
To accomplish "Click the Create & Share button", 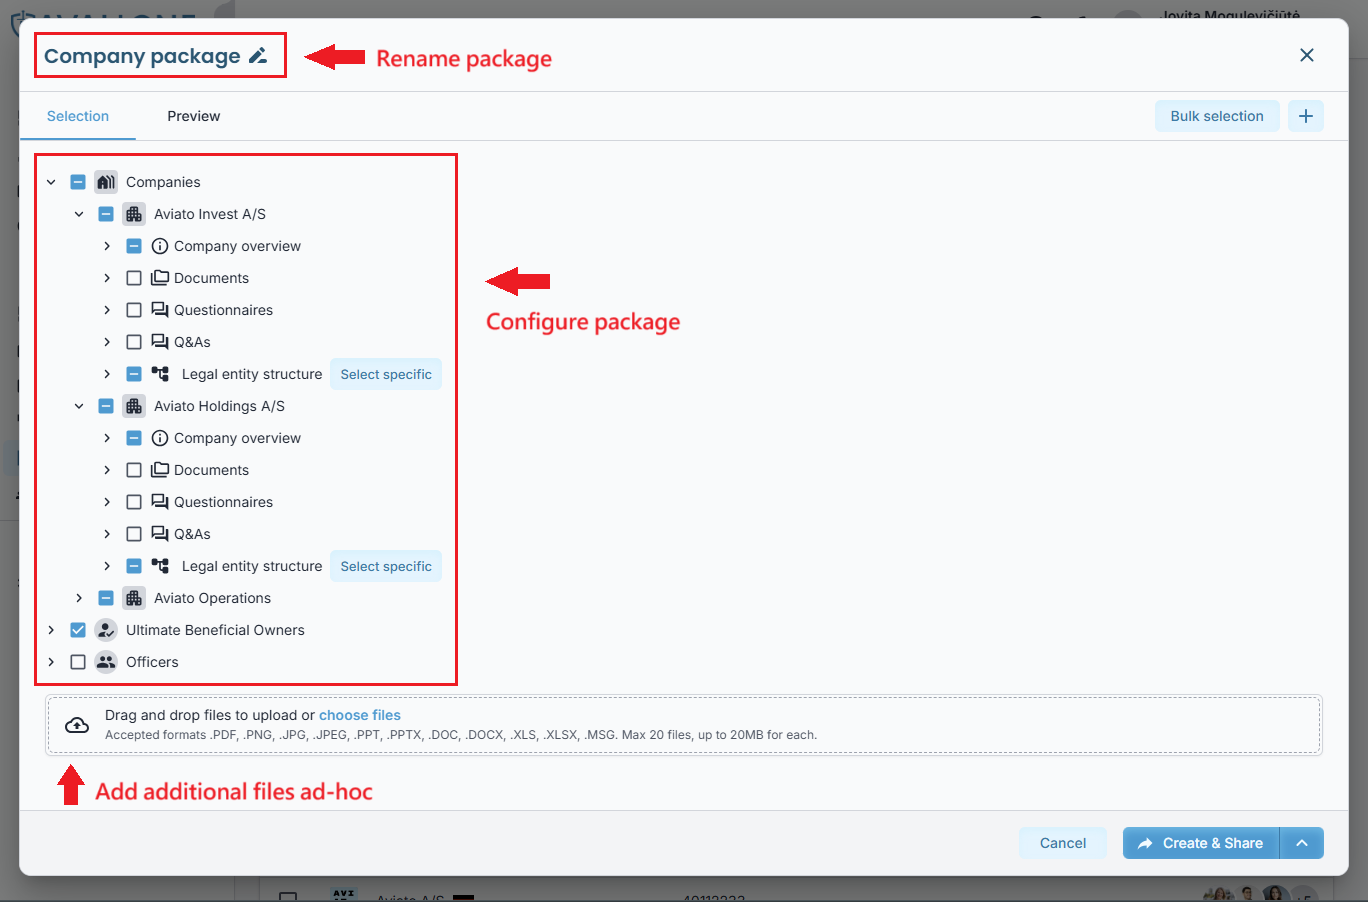I will pos(1201,843).
